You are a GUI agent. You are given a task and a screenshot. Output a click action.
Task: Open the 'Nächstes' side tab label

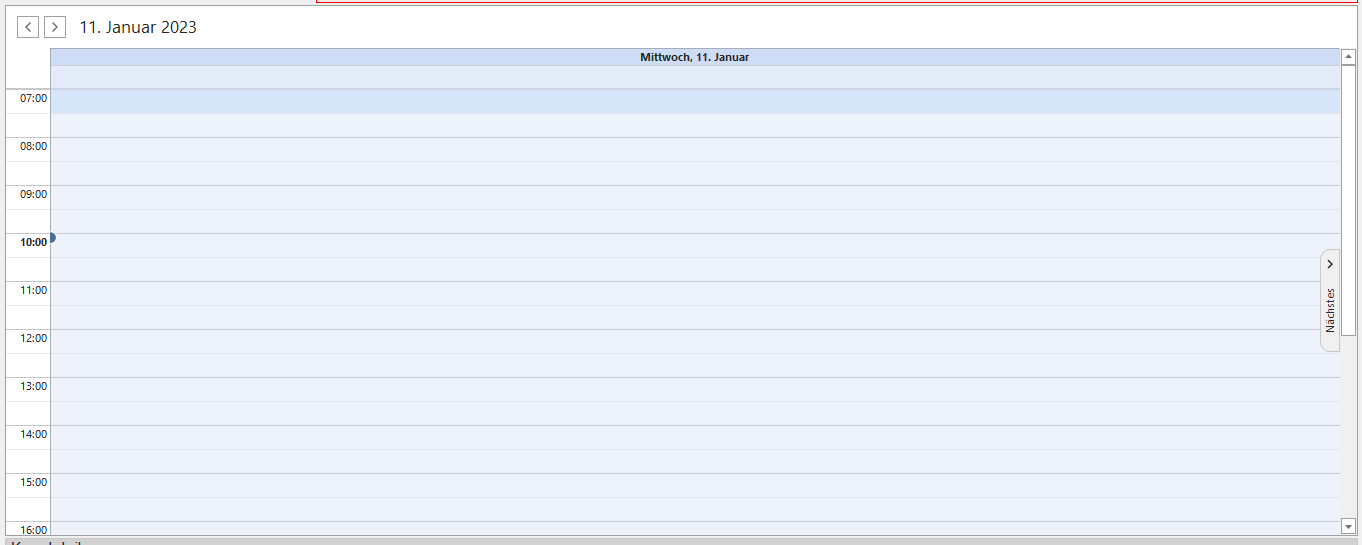pyautogui.click(x=1330, y=310)
